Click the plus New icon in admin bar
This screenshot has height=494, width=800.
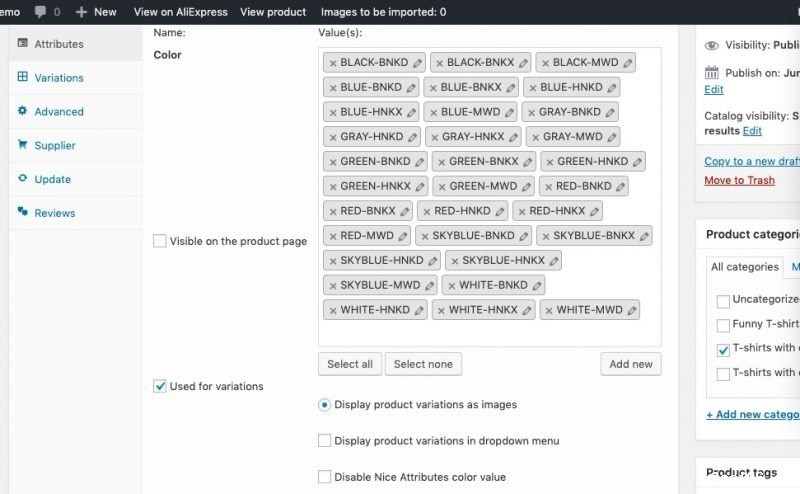point(81,12)
